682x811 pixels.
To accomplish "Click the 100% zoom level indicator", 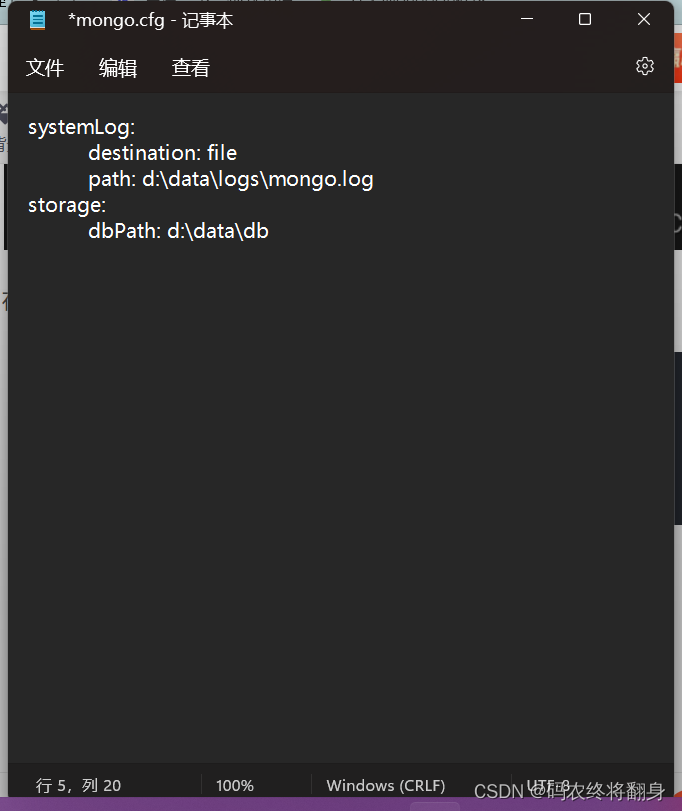I will pyautogui.click(x=235, y=786).
